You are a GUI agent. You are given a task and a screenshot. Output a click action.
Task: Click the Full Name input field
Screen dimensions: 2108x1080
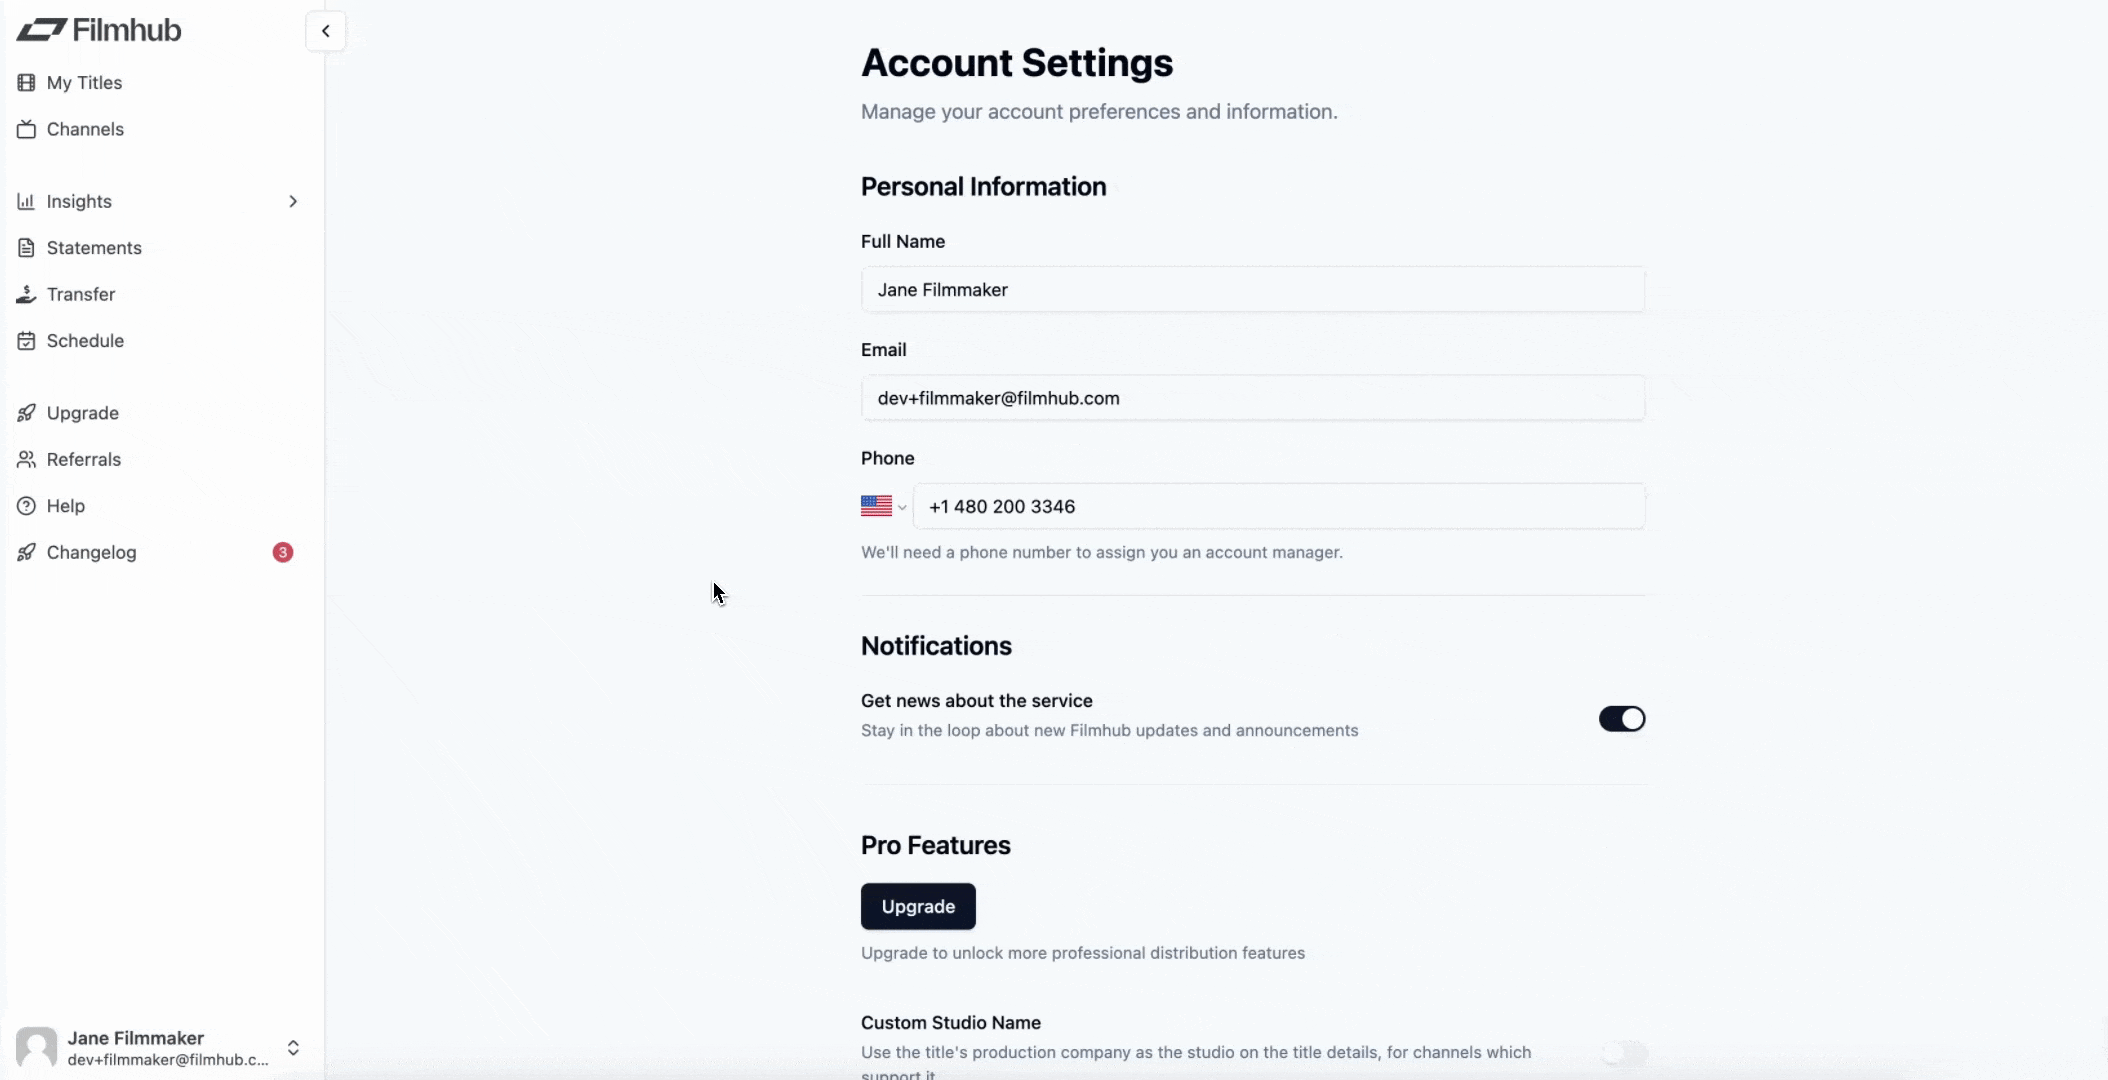(1252, 289)
